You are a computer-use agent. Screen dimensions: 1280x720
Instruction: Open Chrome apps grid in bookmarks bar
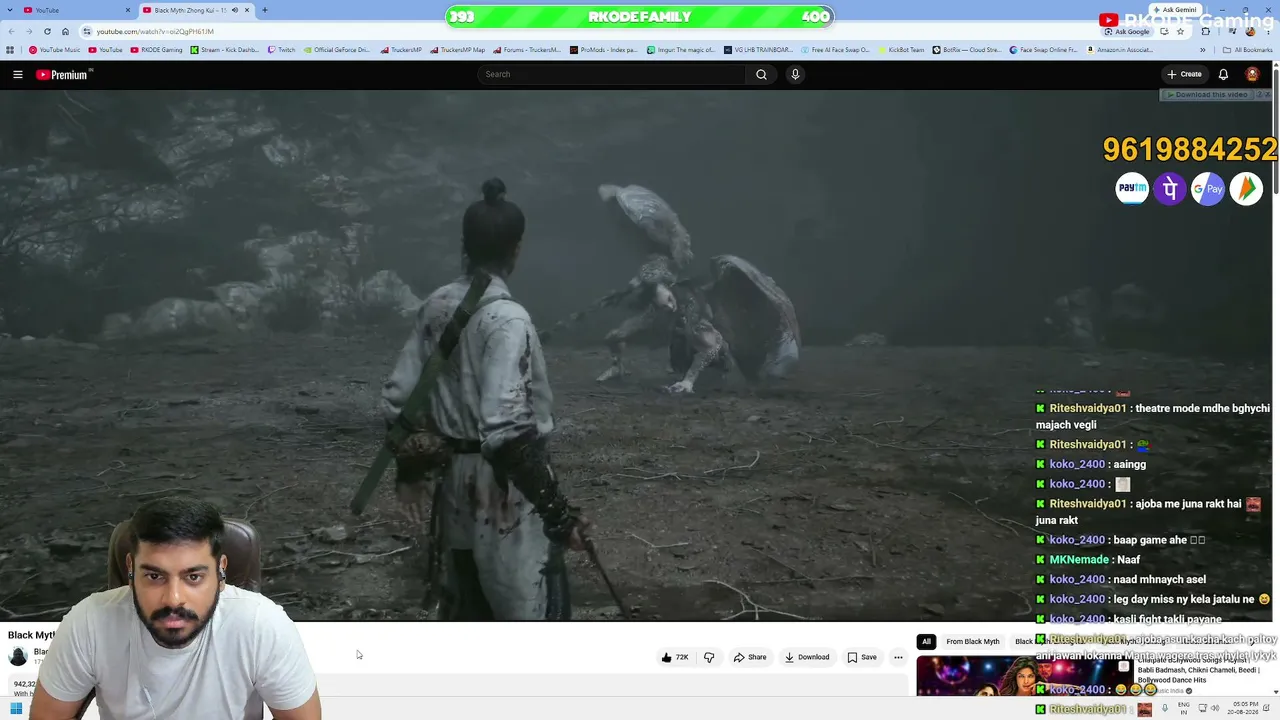coord(10,50)
